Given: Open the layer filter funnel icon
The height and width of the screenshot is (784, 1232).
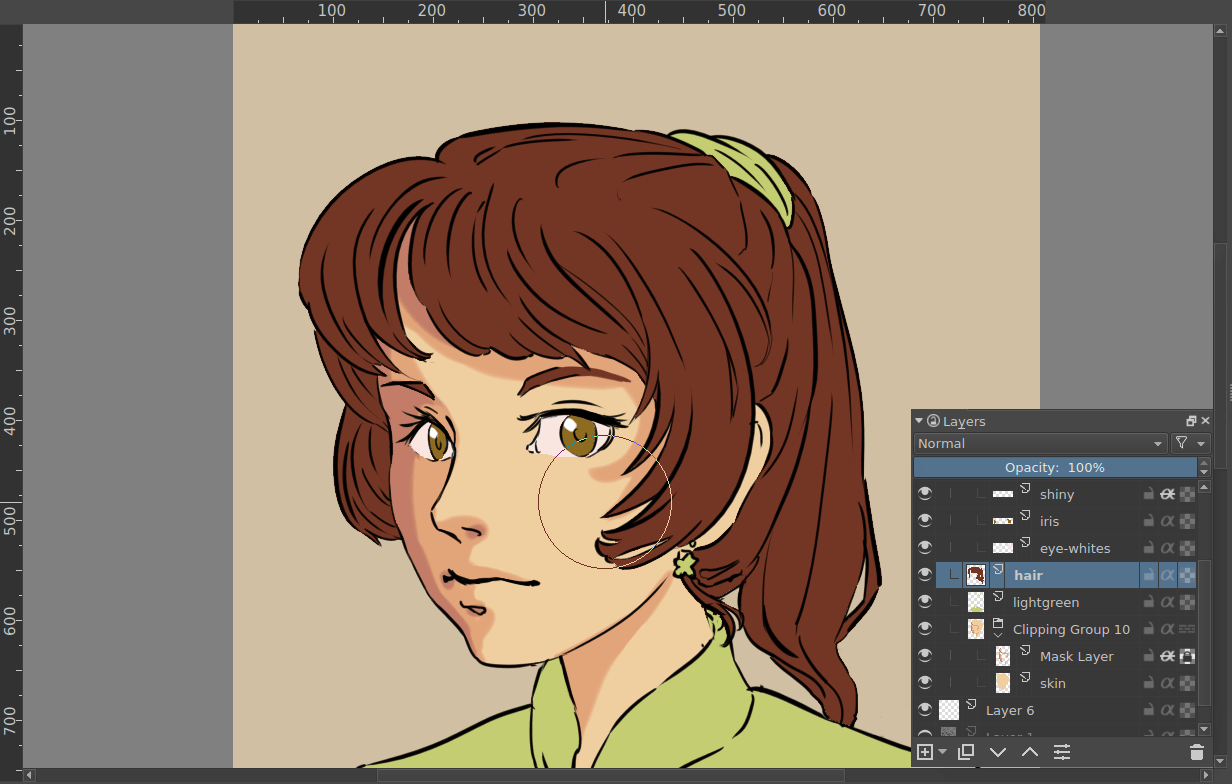Looking at the screenshot, I should coord(1182,443).
